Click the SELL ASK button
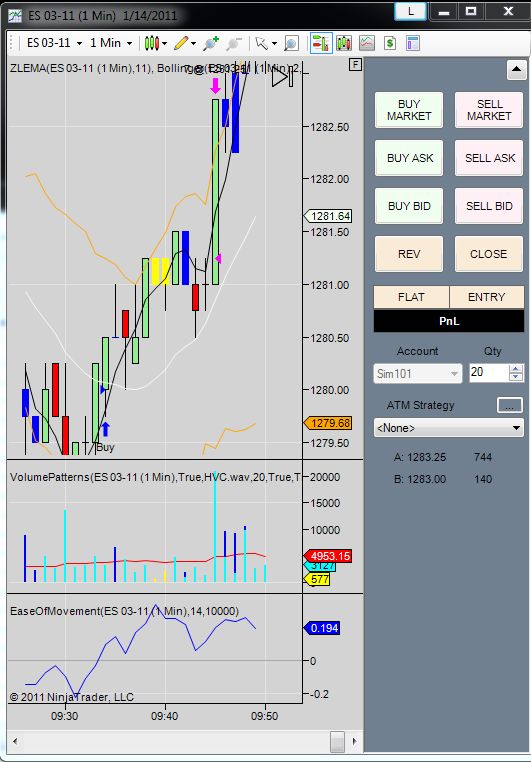This screenshot has height=762, width=531. pos(489,158)
